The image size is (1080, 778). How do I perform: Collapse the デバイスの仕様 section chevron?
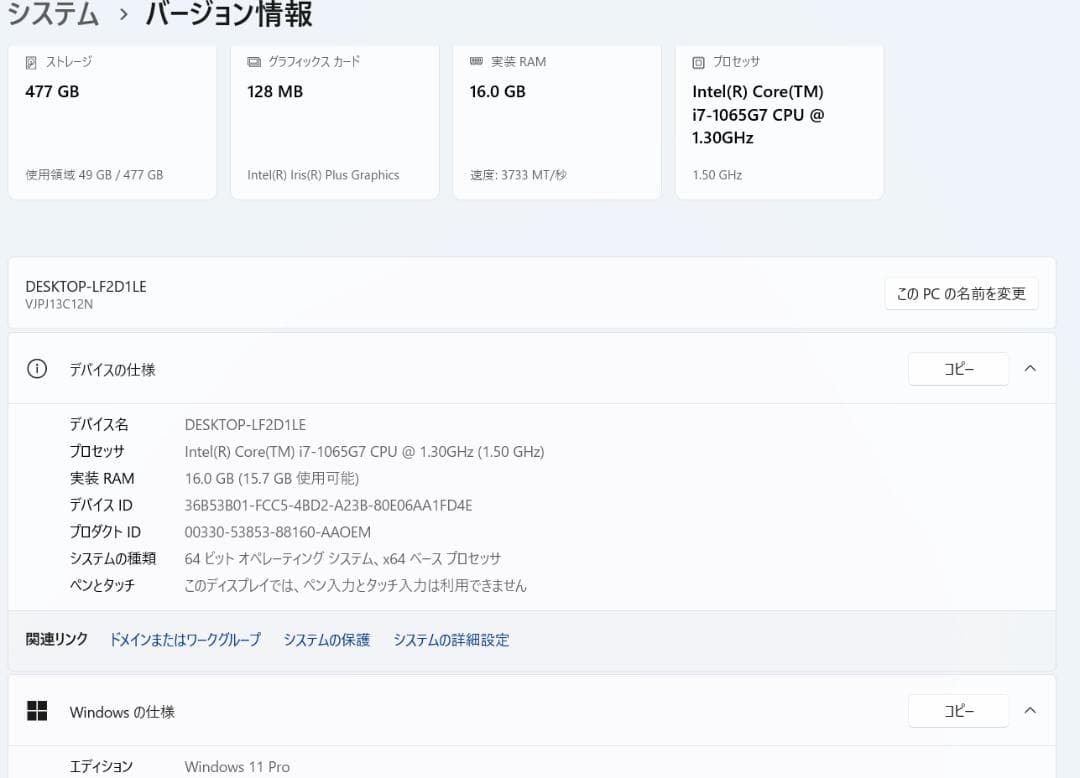coord(1030,368)
